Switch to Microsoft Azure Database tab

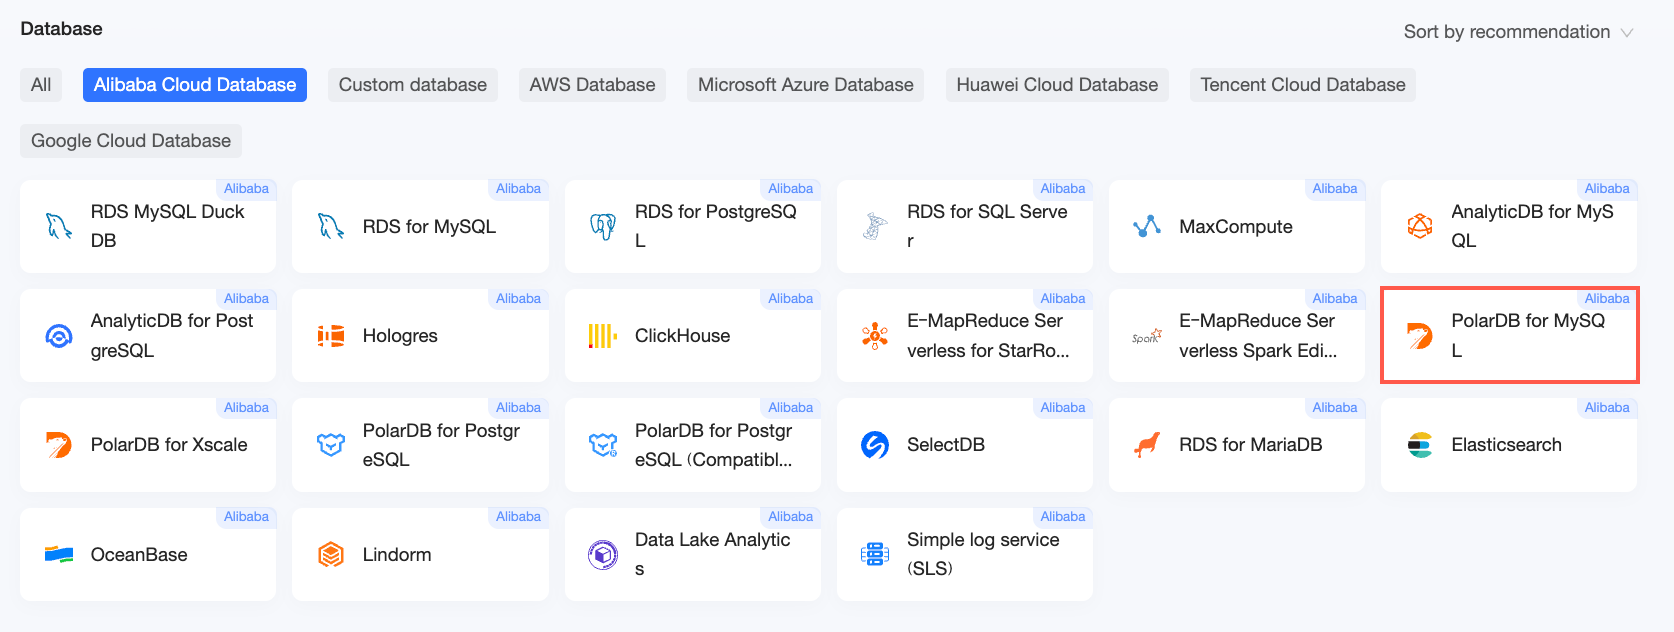805,85
